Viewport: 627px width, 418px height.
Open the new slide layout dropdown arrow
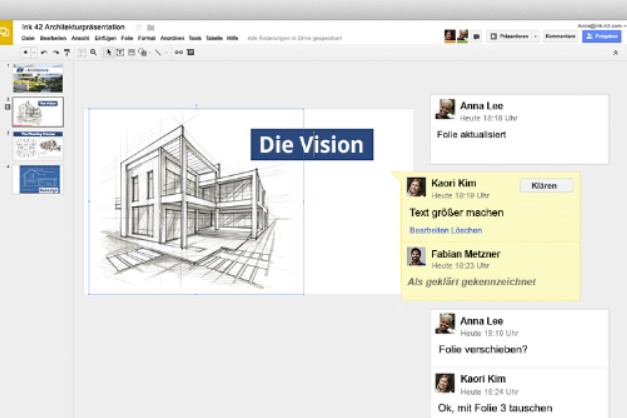[x=34, y=52]
